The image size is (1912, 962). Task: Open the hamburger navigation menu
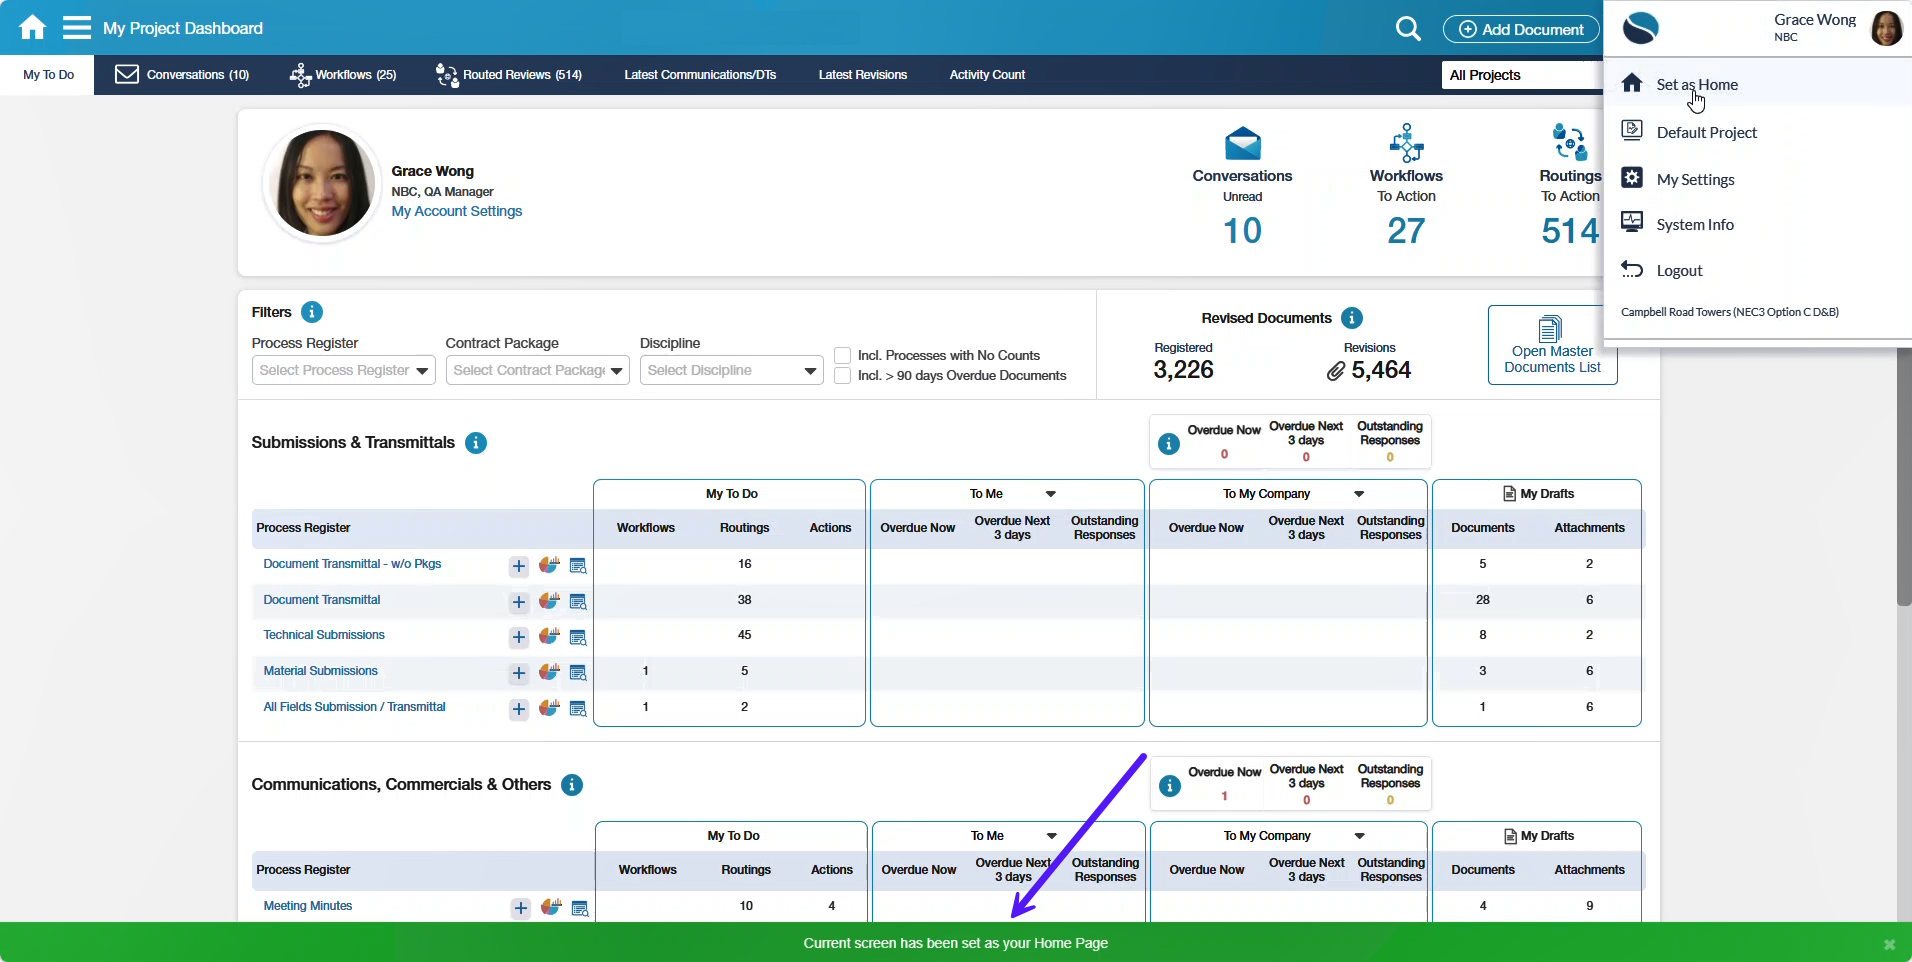point(77,27)
